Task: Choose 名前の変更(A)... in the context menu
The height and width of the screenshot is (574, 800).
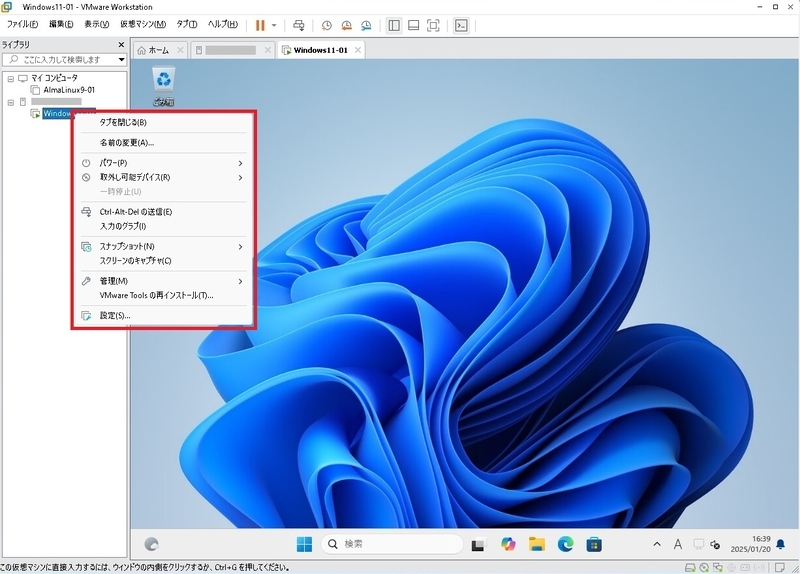Action: (163, 143)
